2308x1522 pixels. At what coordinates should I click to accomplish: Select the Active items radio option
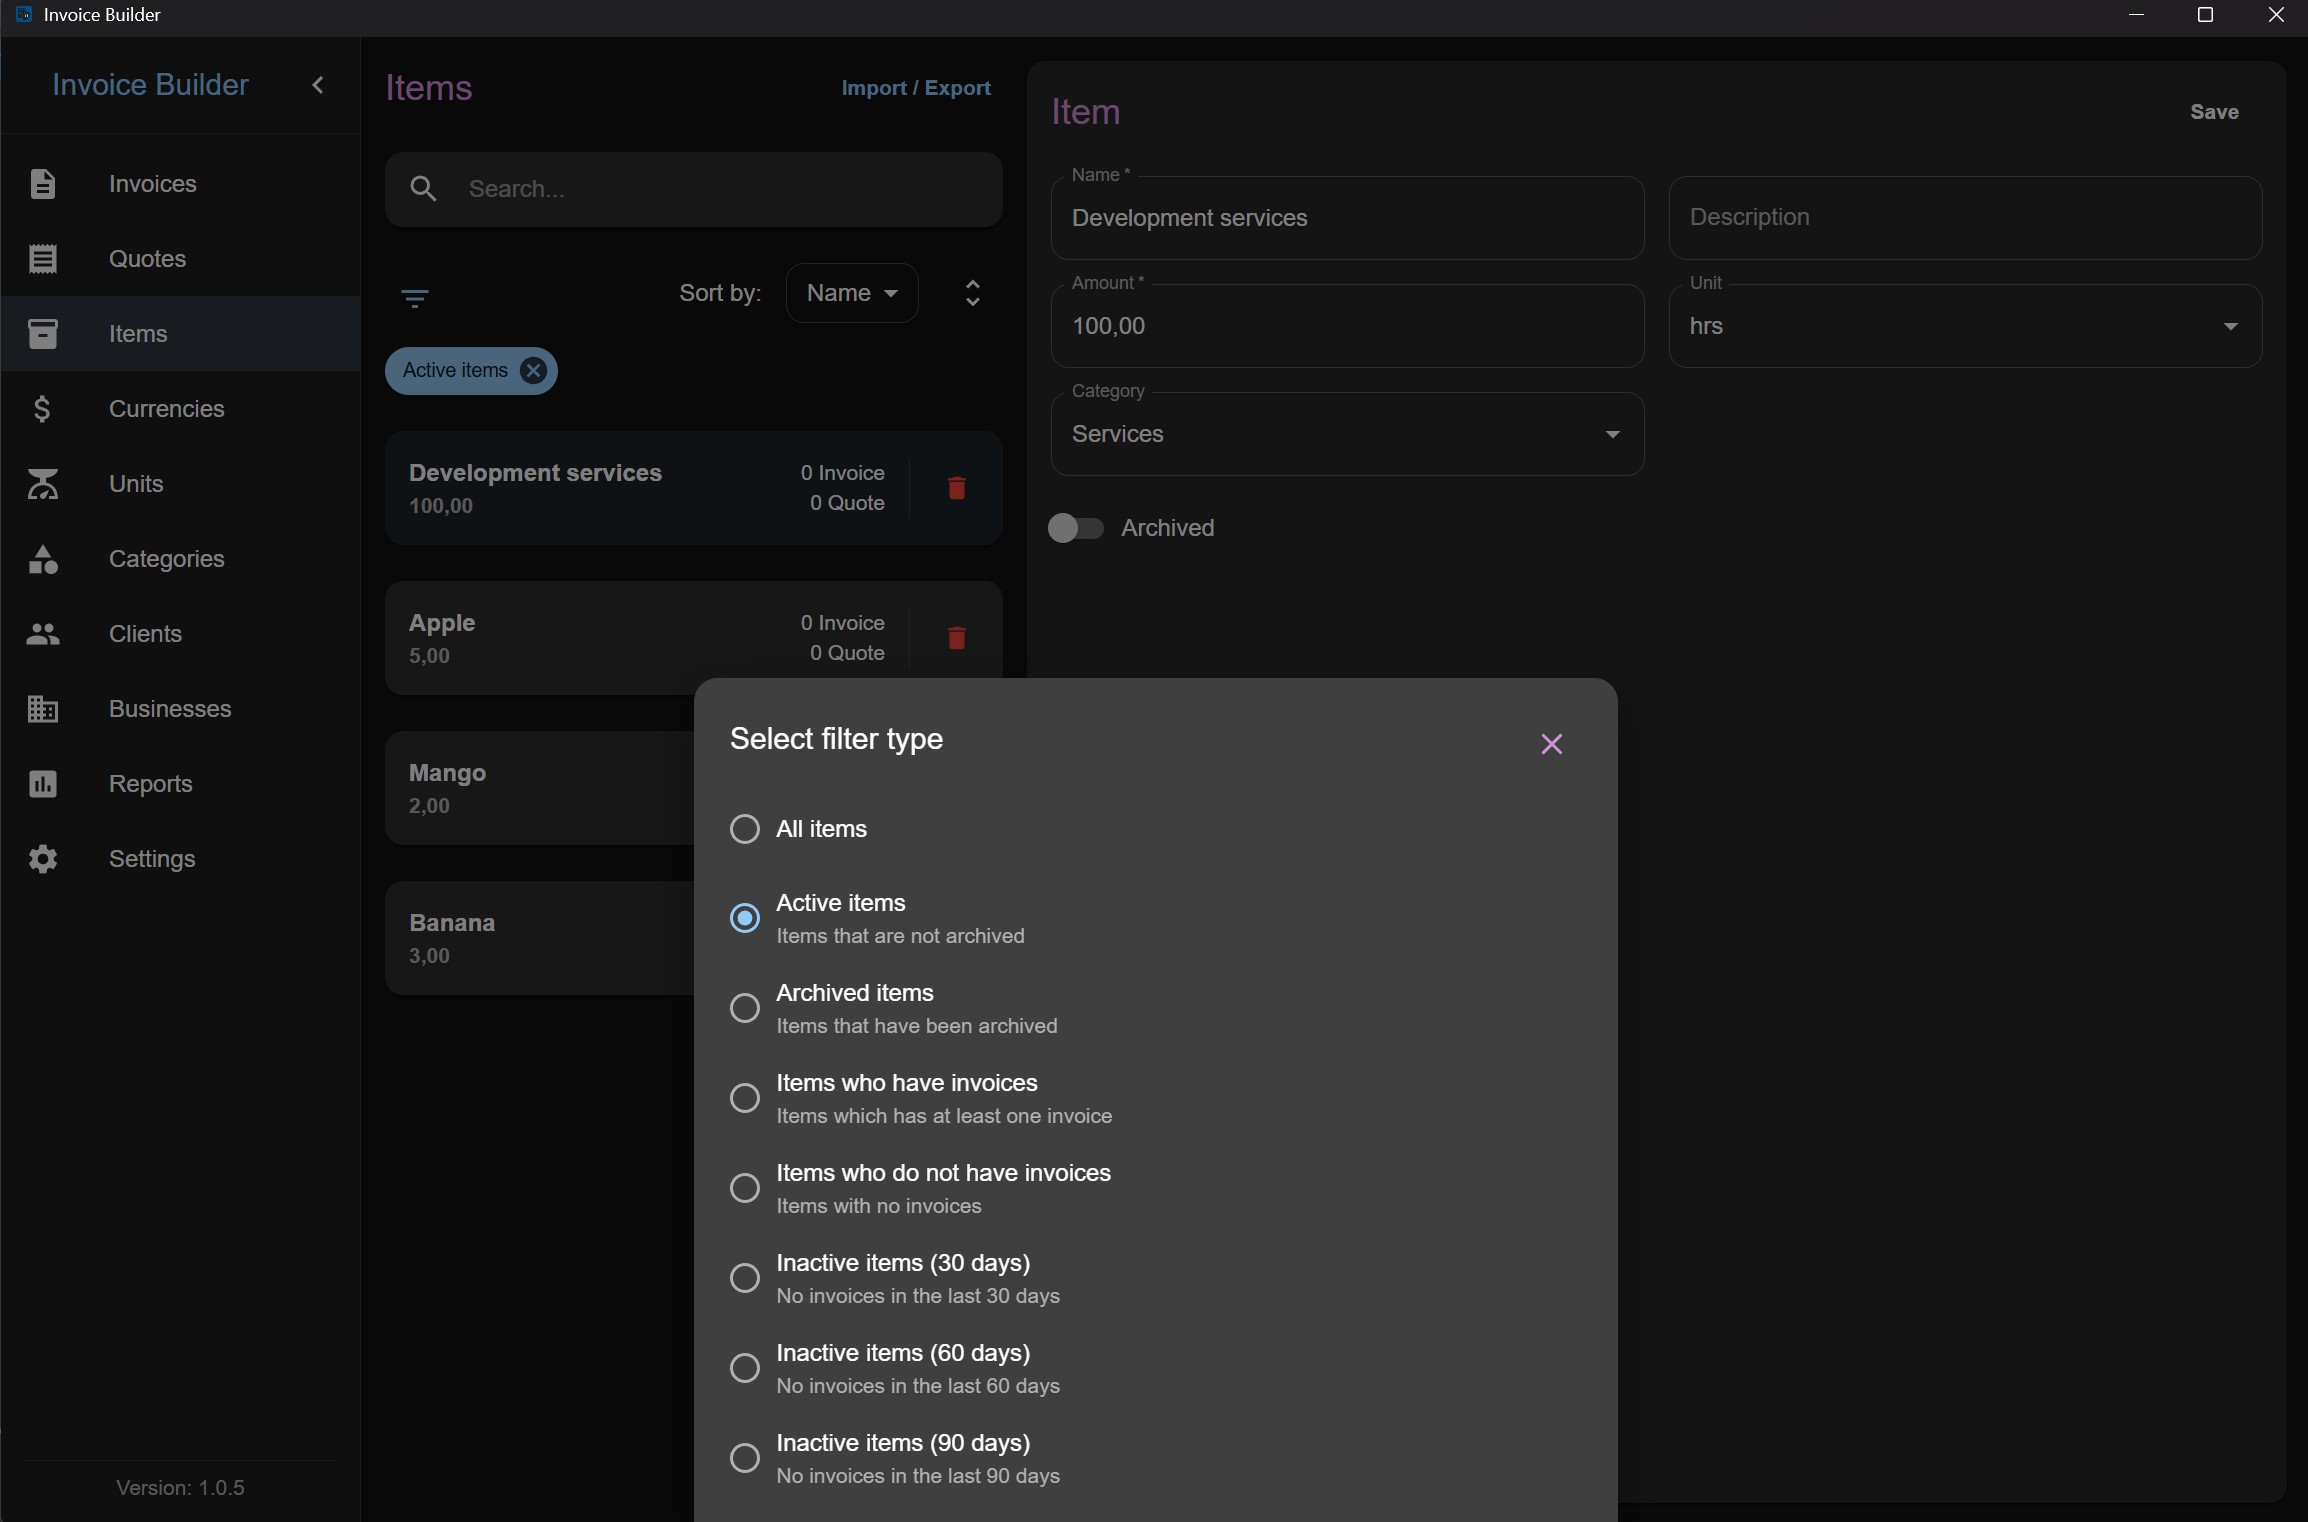745,918
